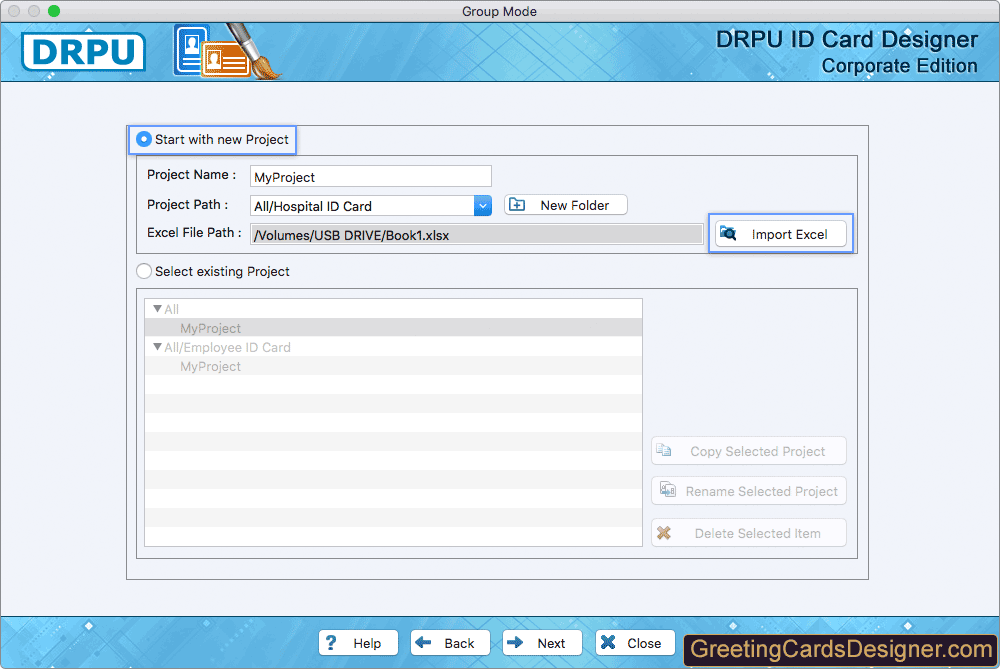
Task: Click Rename Selected Project button label
Action: [x=761, y=491]
